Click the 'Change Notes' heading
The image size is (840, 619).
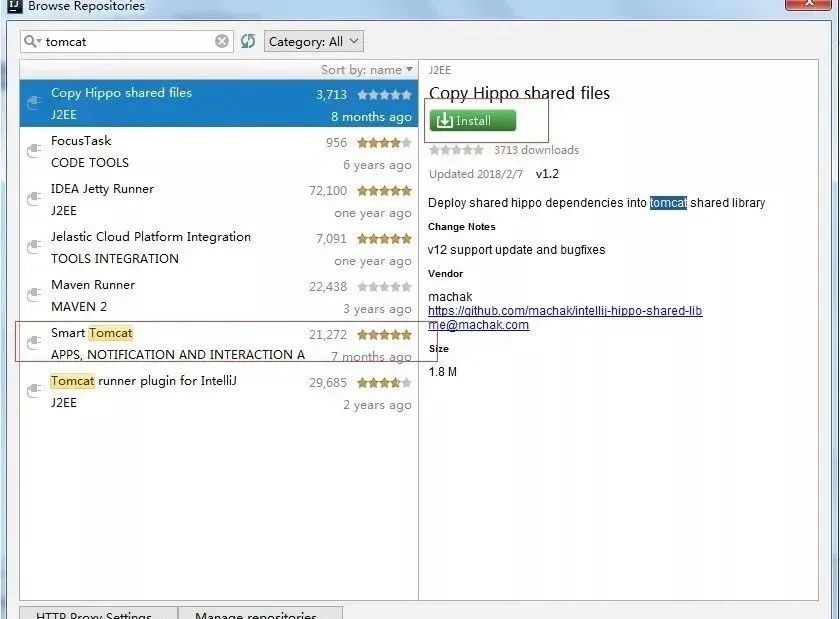tap(462, 227)
